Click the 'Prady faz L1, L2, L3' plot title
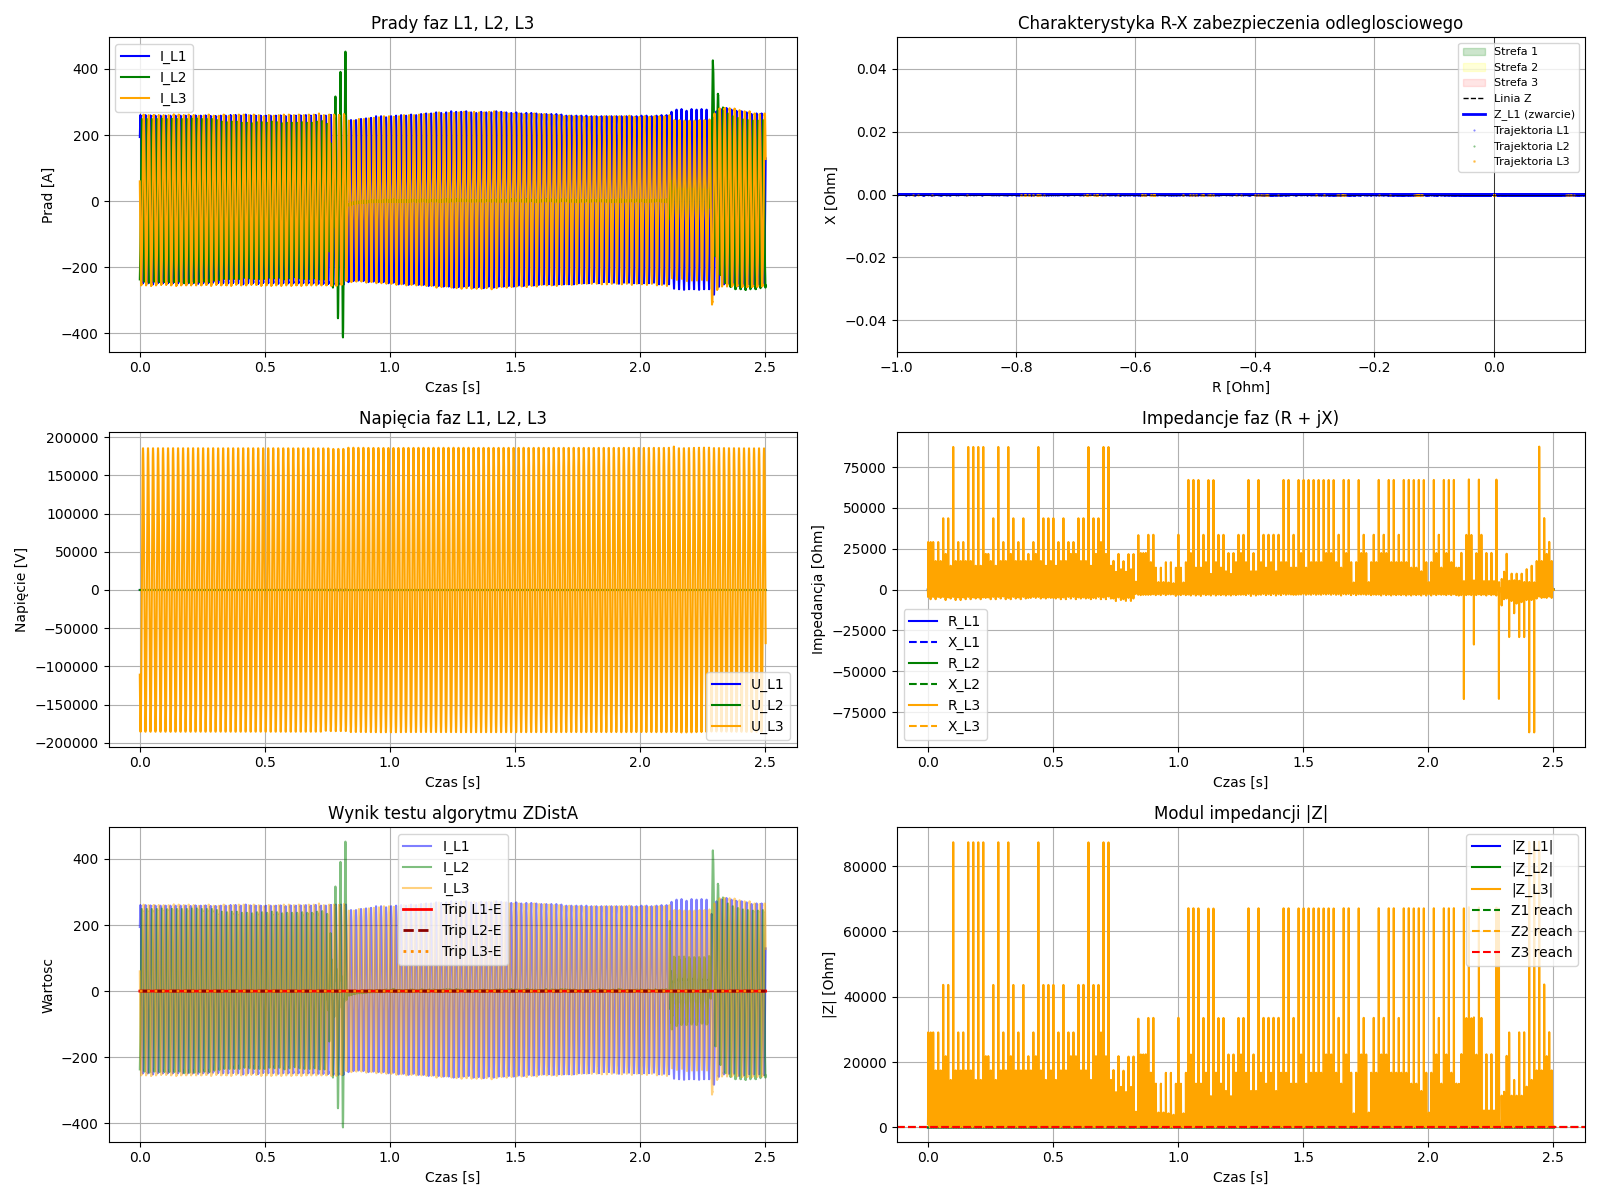1600x1200 pixels. [x=452, y=23]
